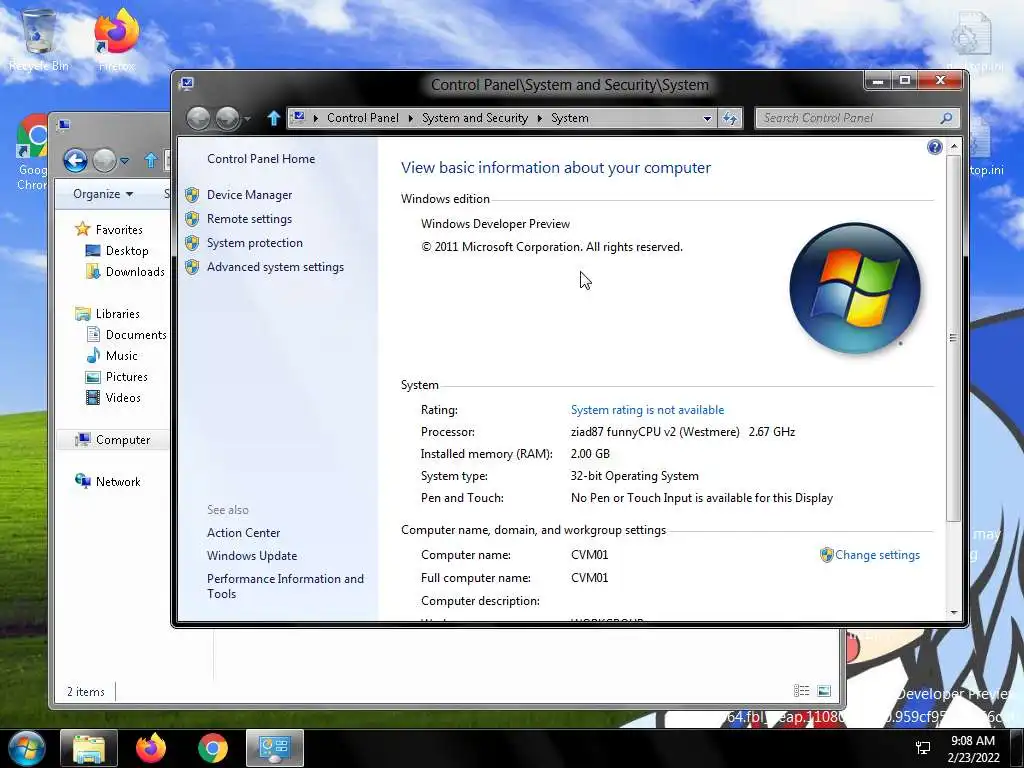The height and width of the screenshot is (768, 1024).
Task: Click System rating is not available link
Action: coord(647,409)
